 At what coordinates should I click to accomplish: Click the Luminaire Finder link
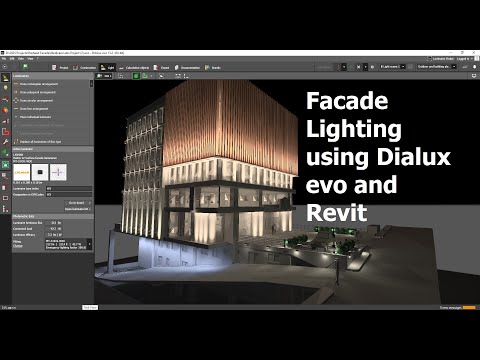[x=441, y=59]
